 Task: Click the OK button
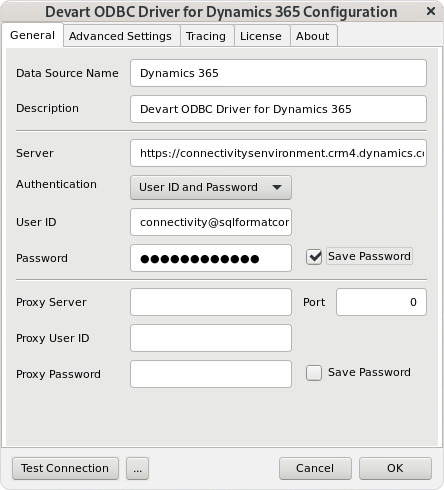point(395,468)
